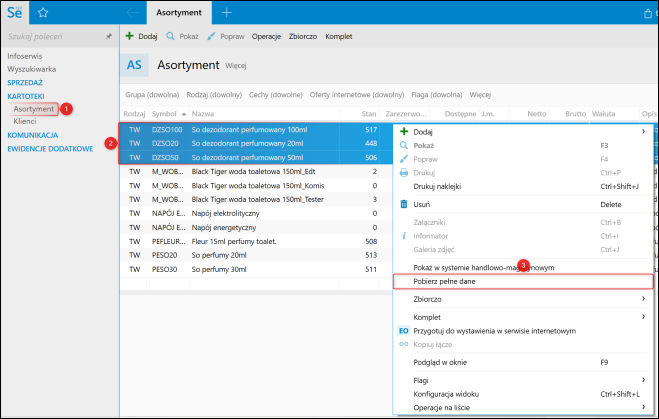
Task: Click the pin icon in search box
Action: pyautogui.click(x=108, y=36)
